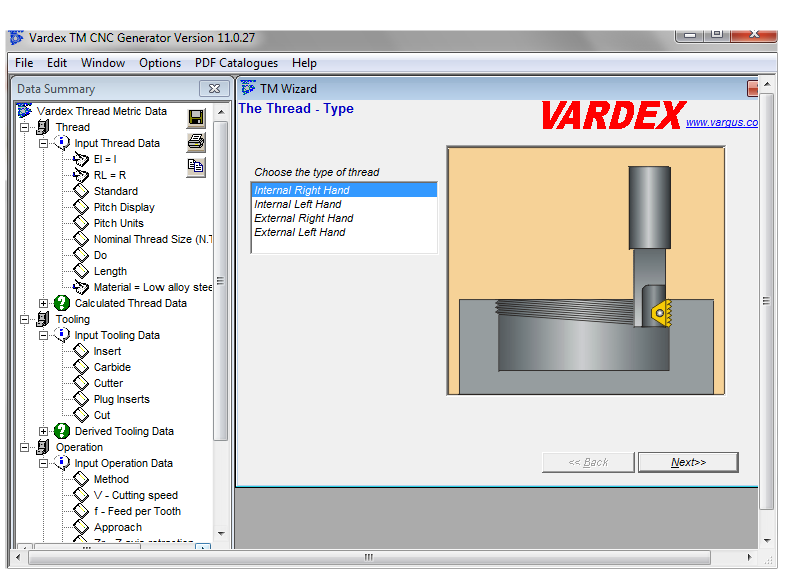Collapse the Input Operation Data node
785x576 pixels.
click(x=44, y=463)
